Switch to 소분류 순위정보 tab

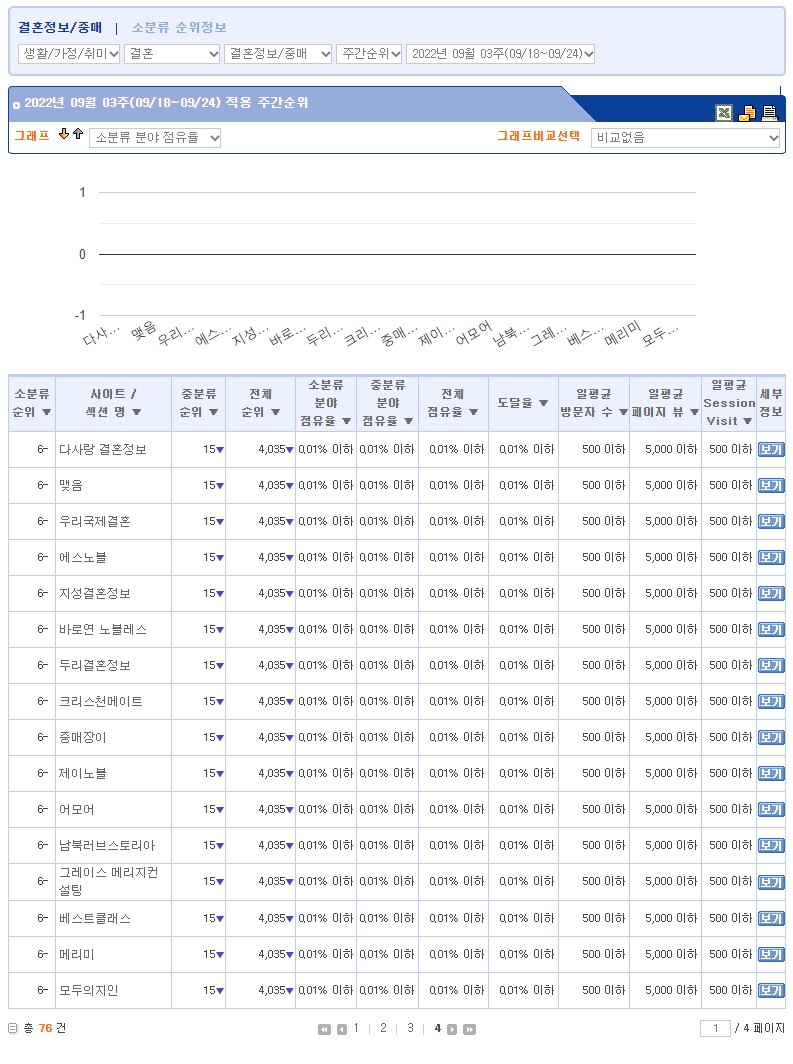point(179,27)
